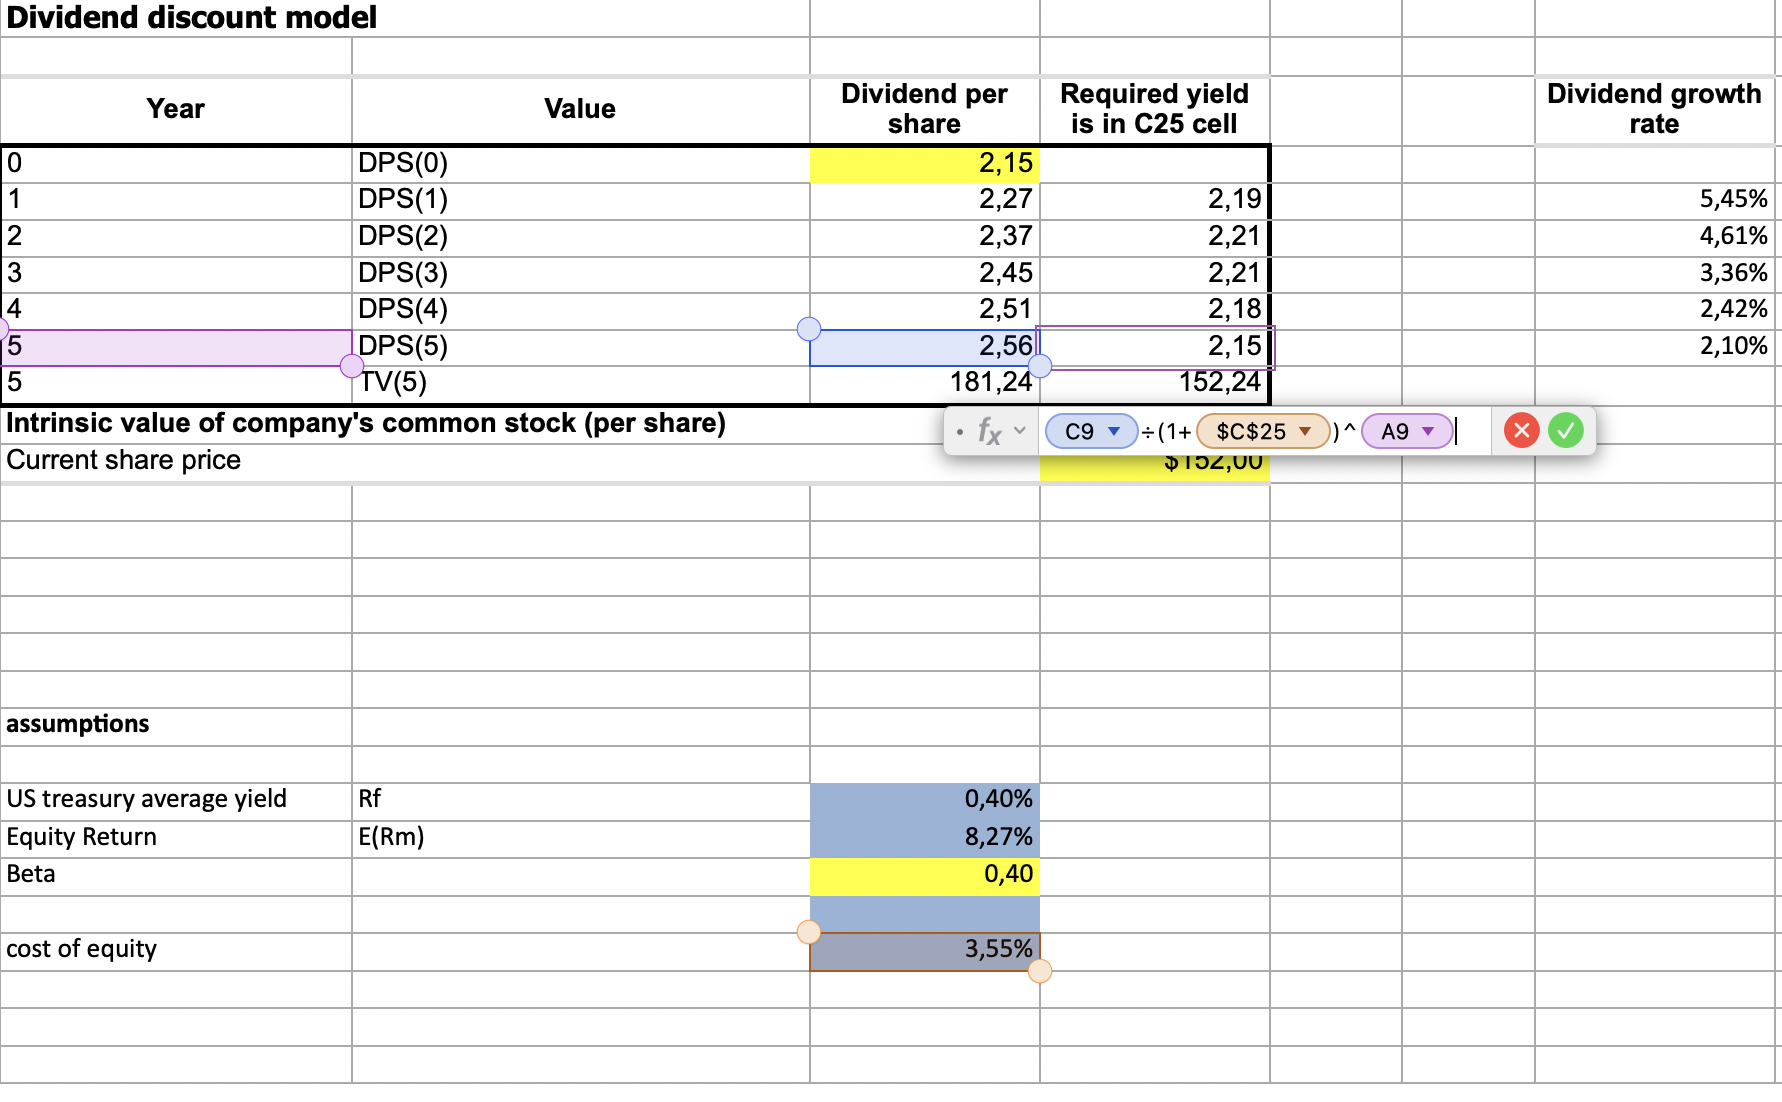
Task: Select the highlighted 2,56 DPS(5) cell
Action: [925, 347]
